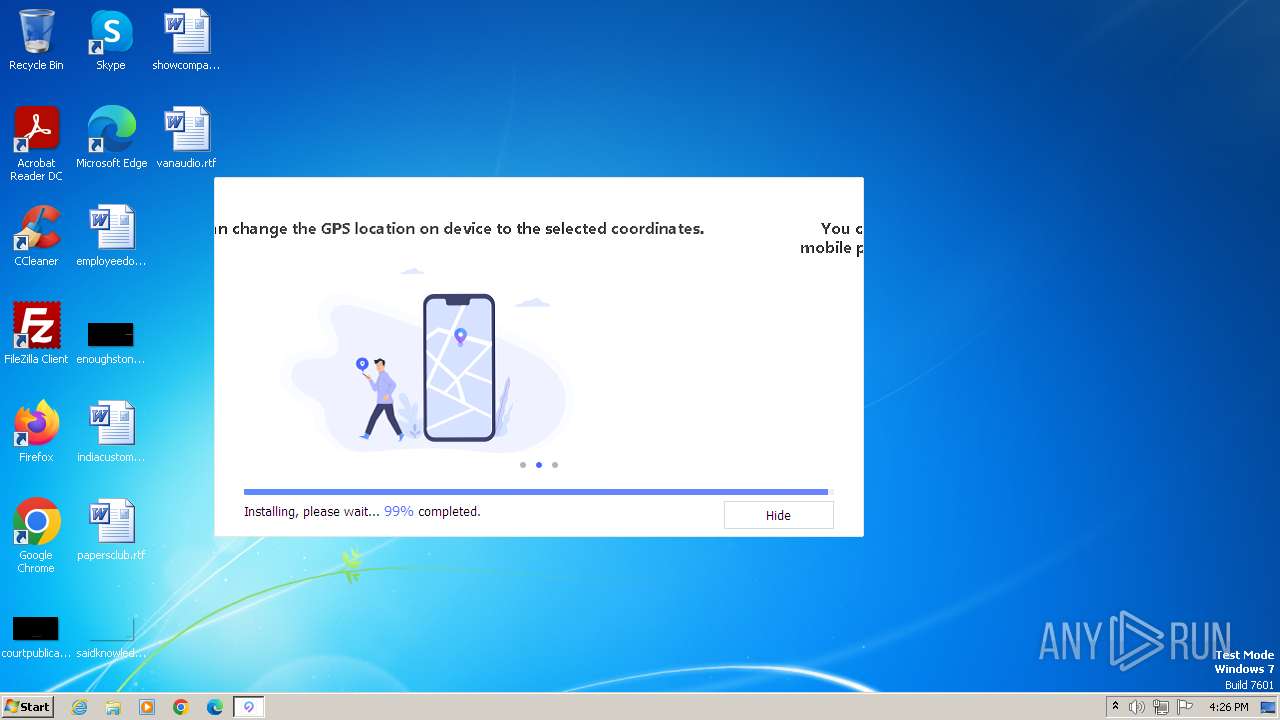Launch CCleaner desktop shortcut

pos(36,236)
